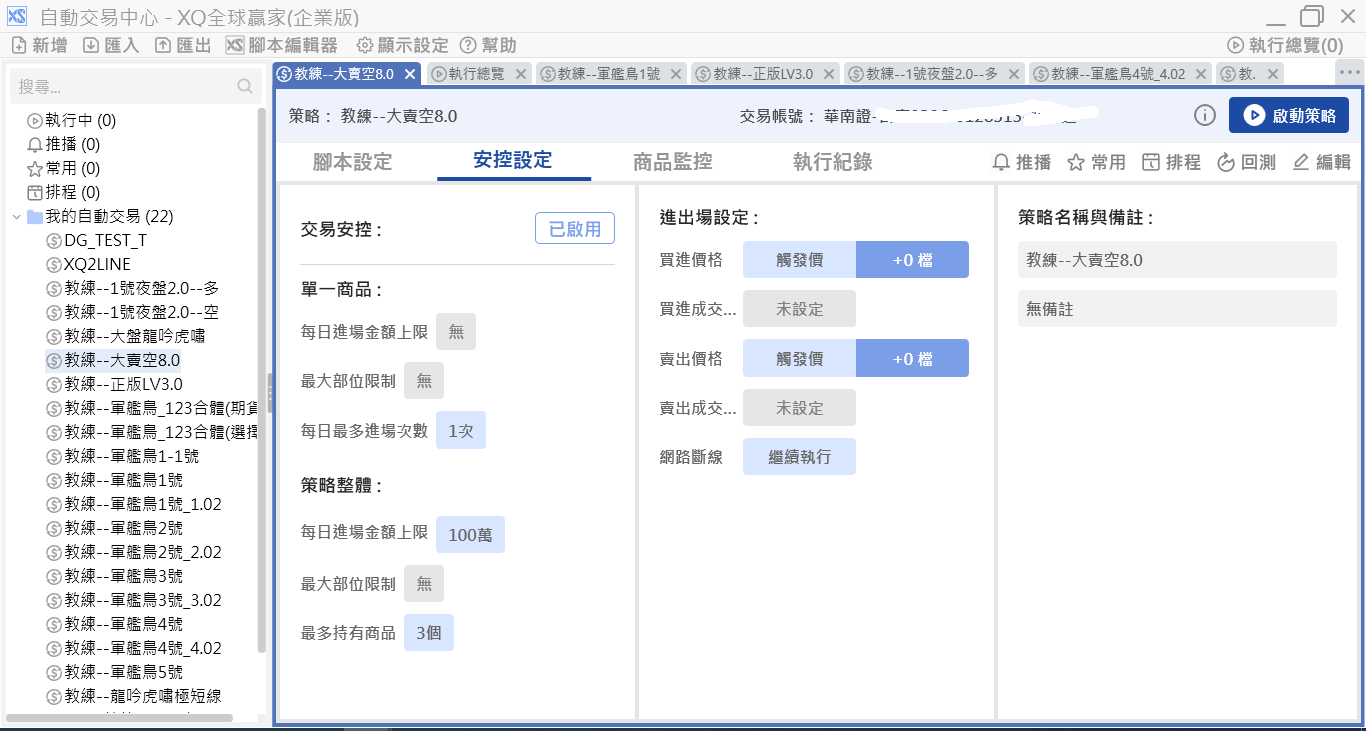
Task: Select 排程 (0) in sidebar
Action: coord(63,192)
